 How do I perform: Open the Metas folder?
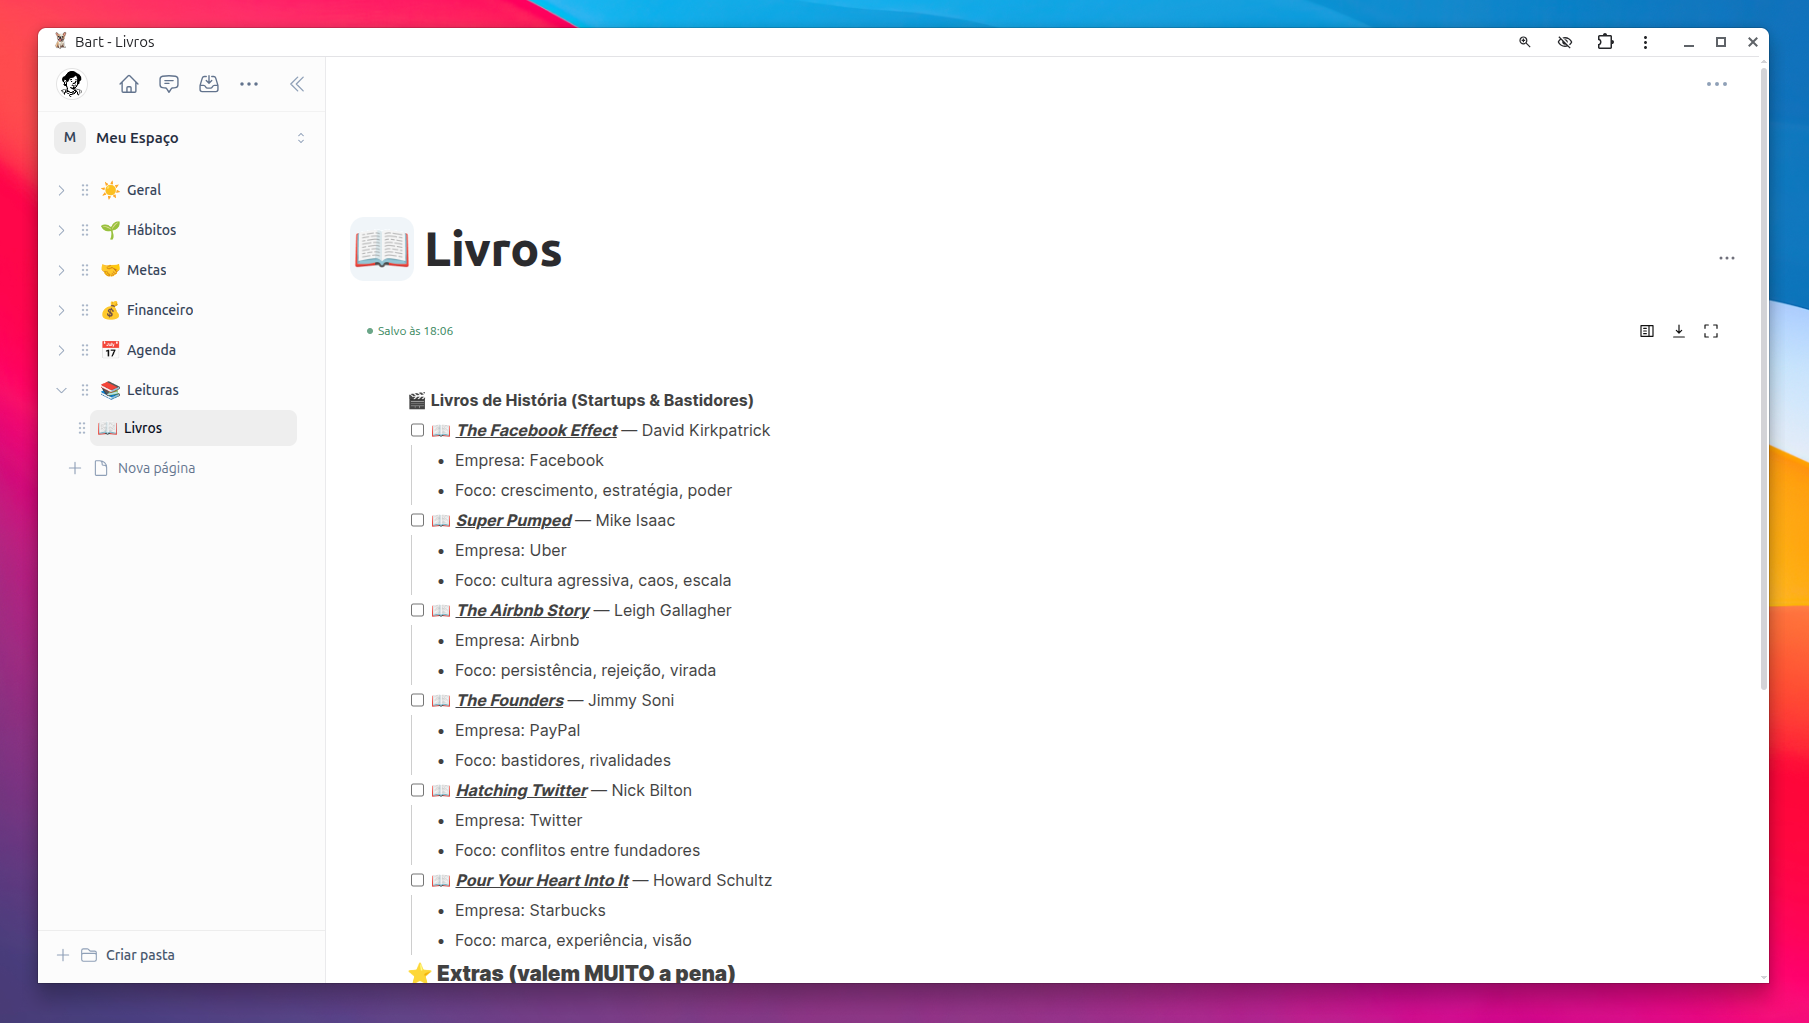tap(146, 270)
